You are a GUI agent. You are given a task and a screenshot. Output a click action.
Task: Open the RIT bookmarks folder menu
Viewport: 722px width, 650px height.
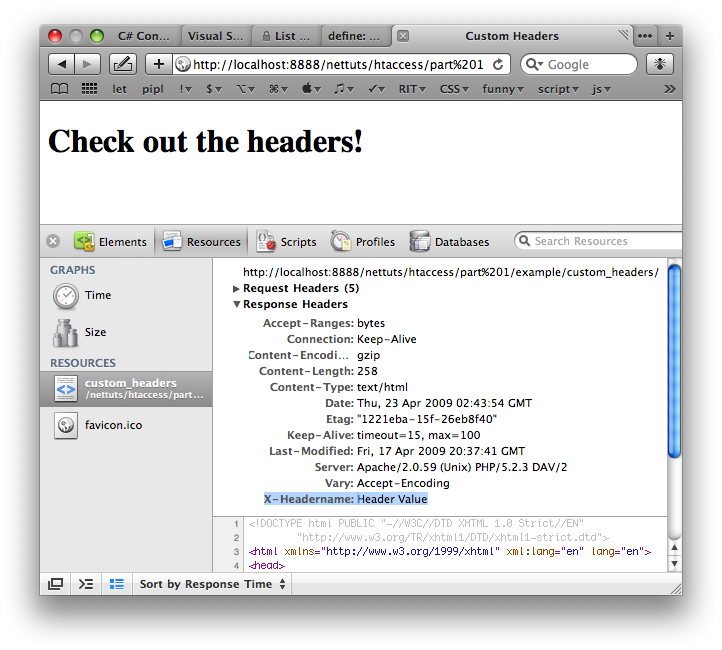[x=408, y=89]
